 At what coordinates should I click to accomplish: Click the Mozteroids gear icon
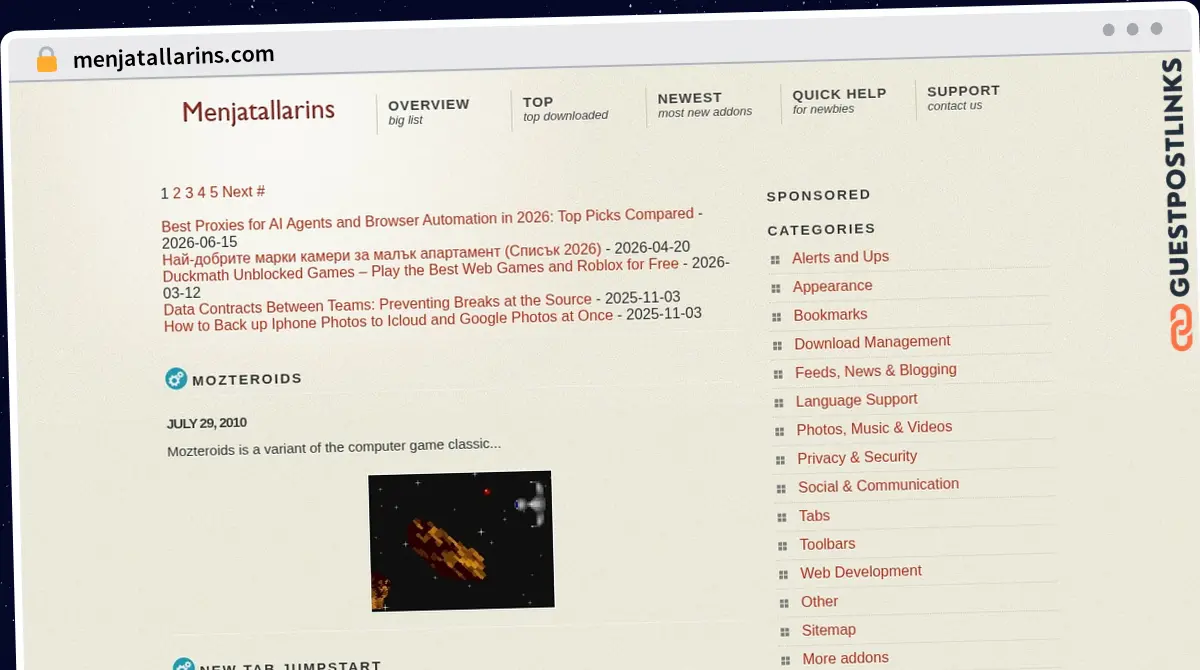tap(176, 379)
